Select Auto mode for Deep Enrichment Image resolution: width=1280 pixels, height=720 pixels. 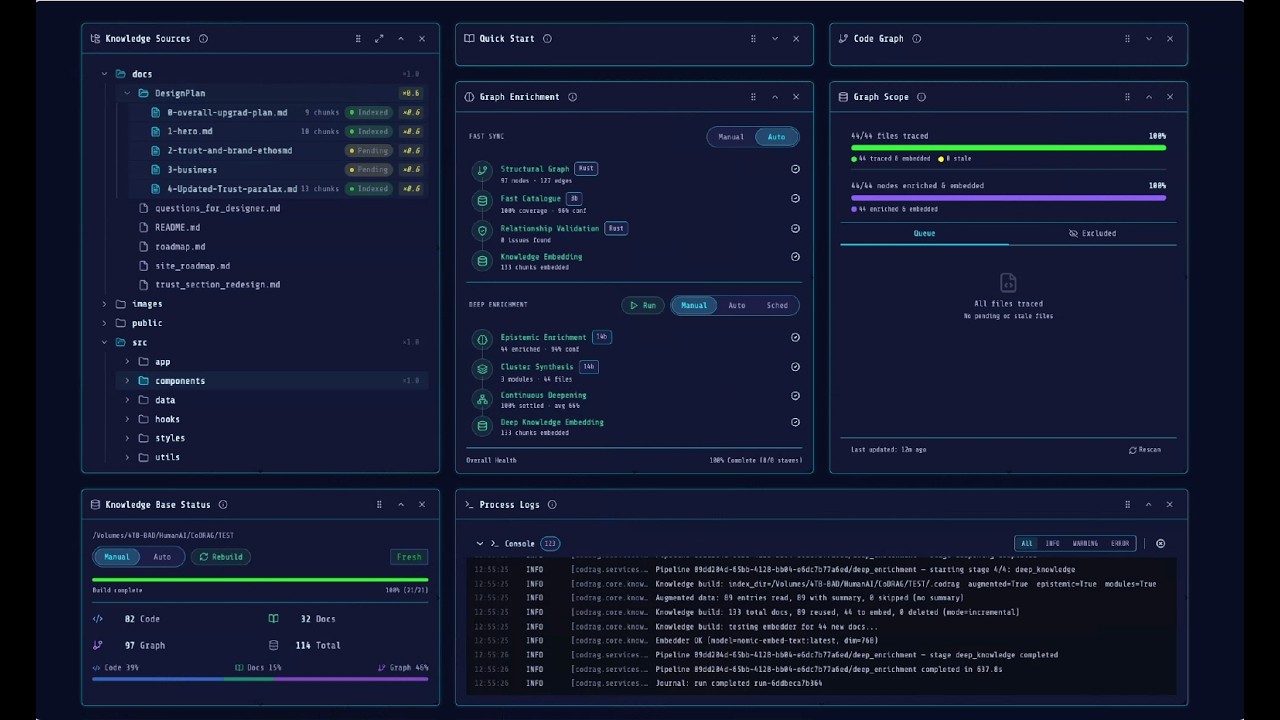737,305
